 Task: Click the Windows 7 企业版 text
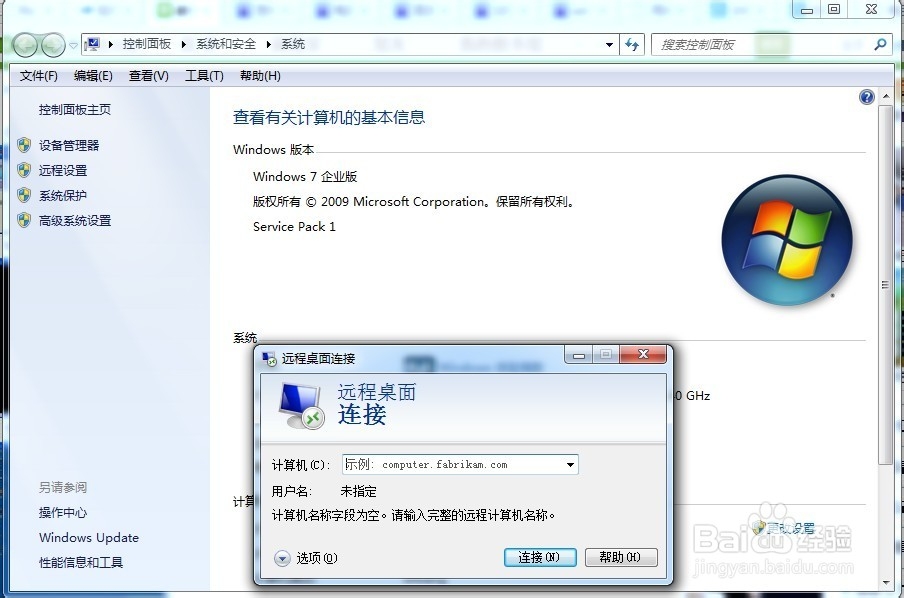pyautogui.click(x=305, y=176)
